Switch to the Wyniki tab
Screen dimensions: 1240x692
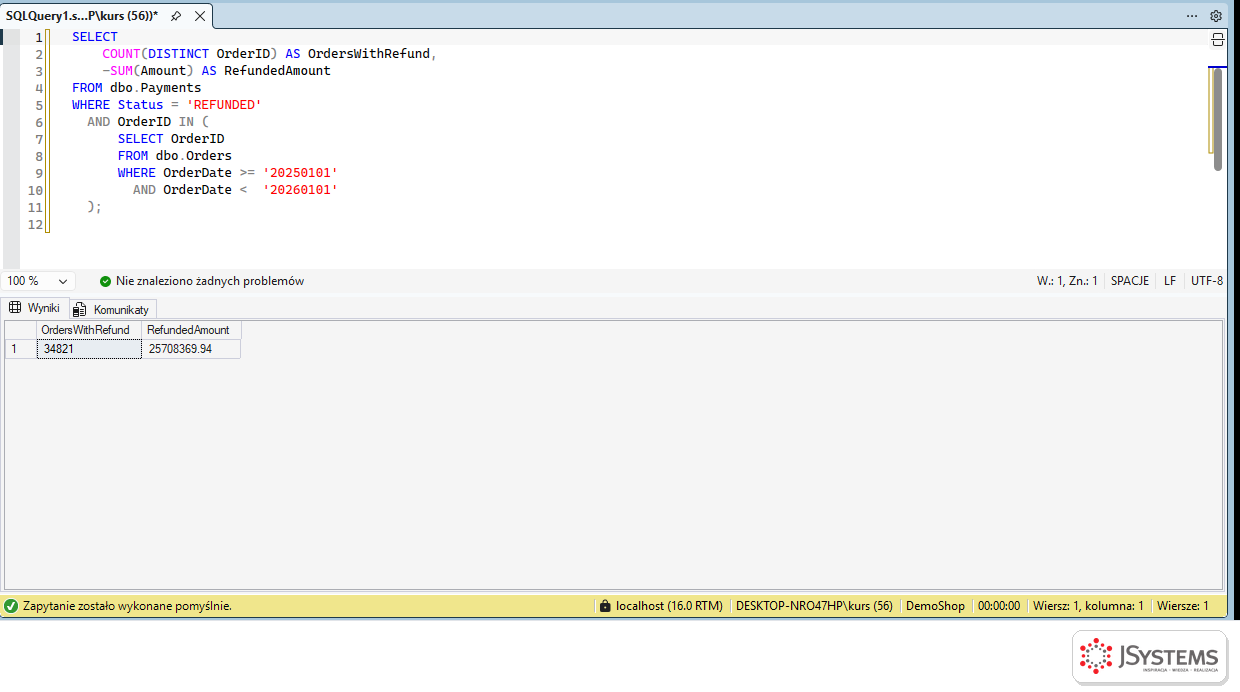tap(35, 308)
